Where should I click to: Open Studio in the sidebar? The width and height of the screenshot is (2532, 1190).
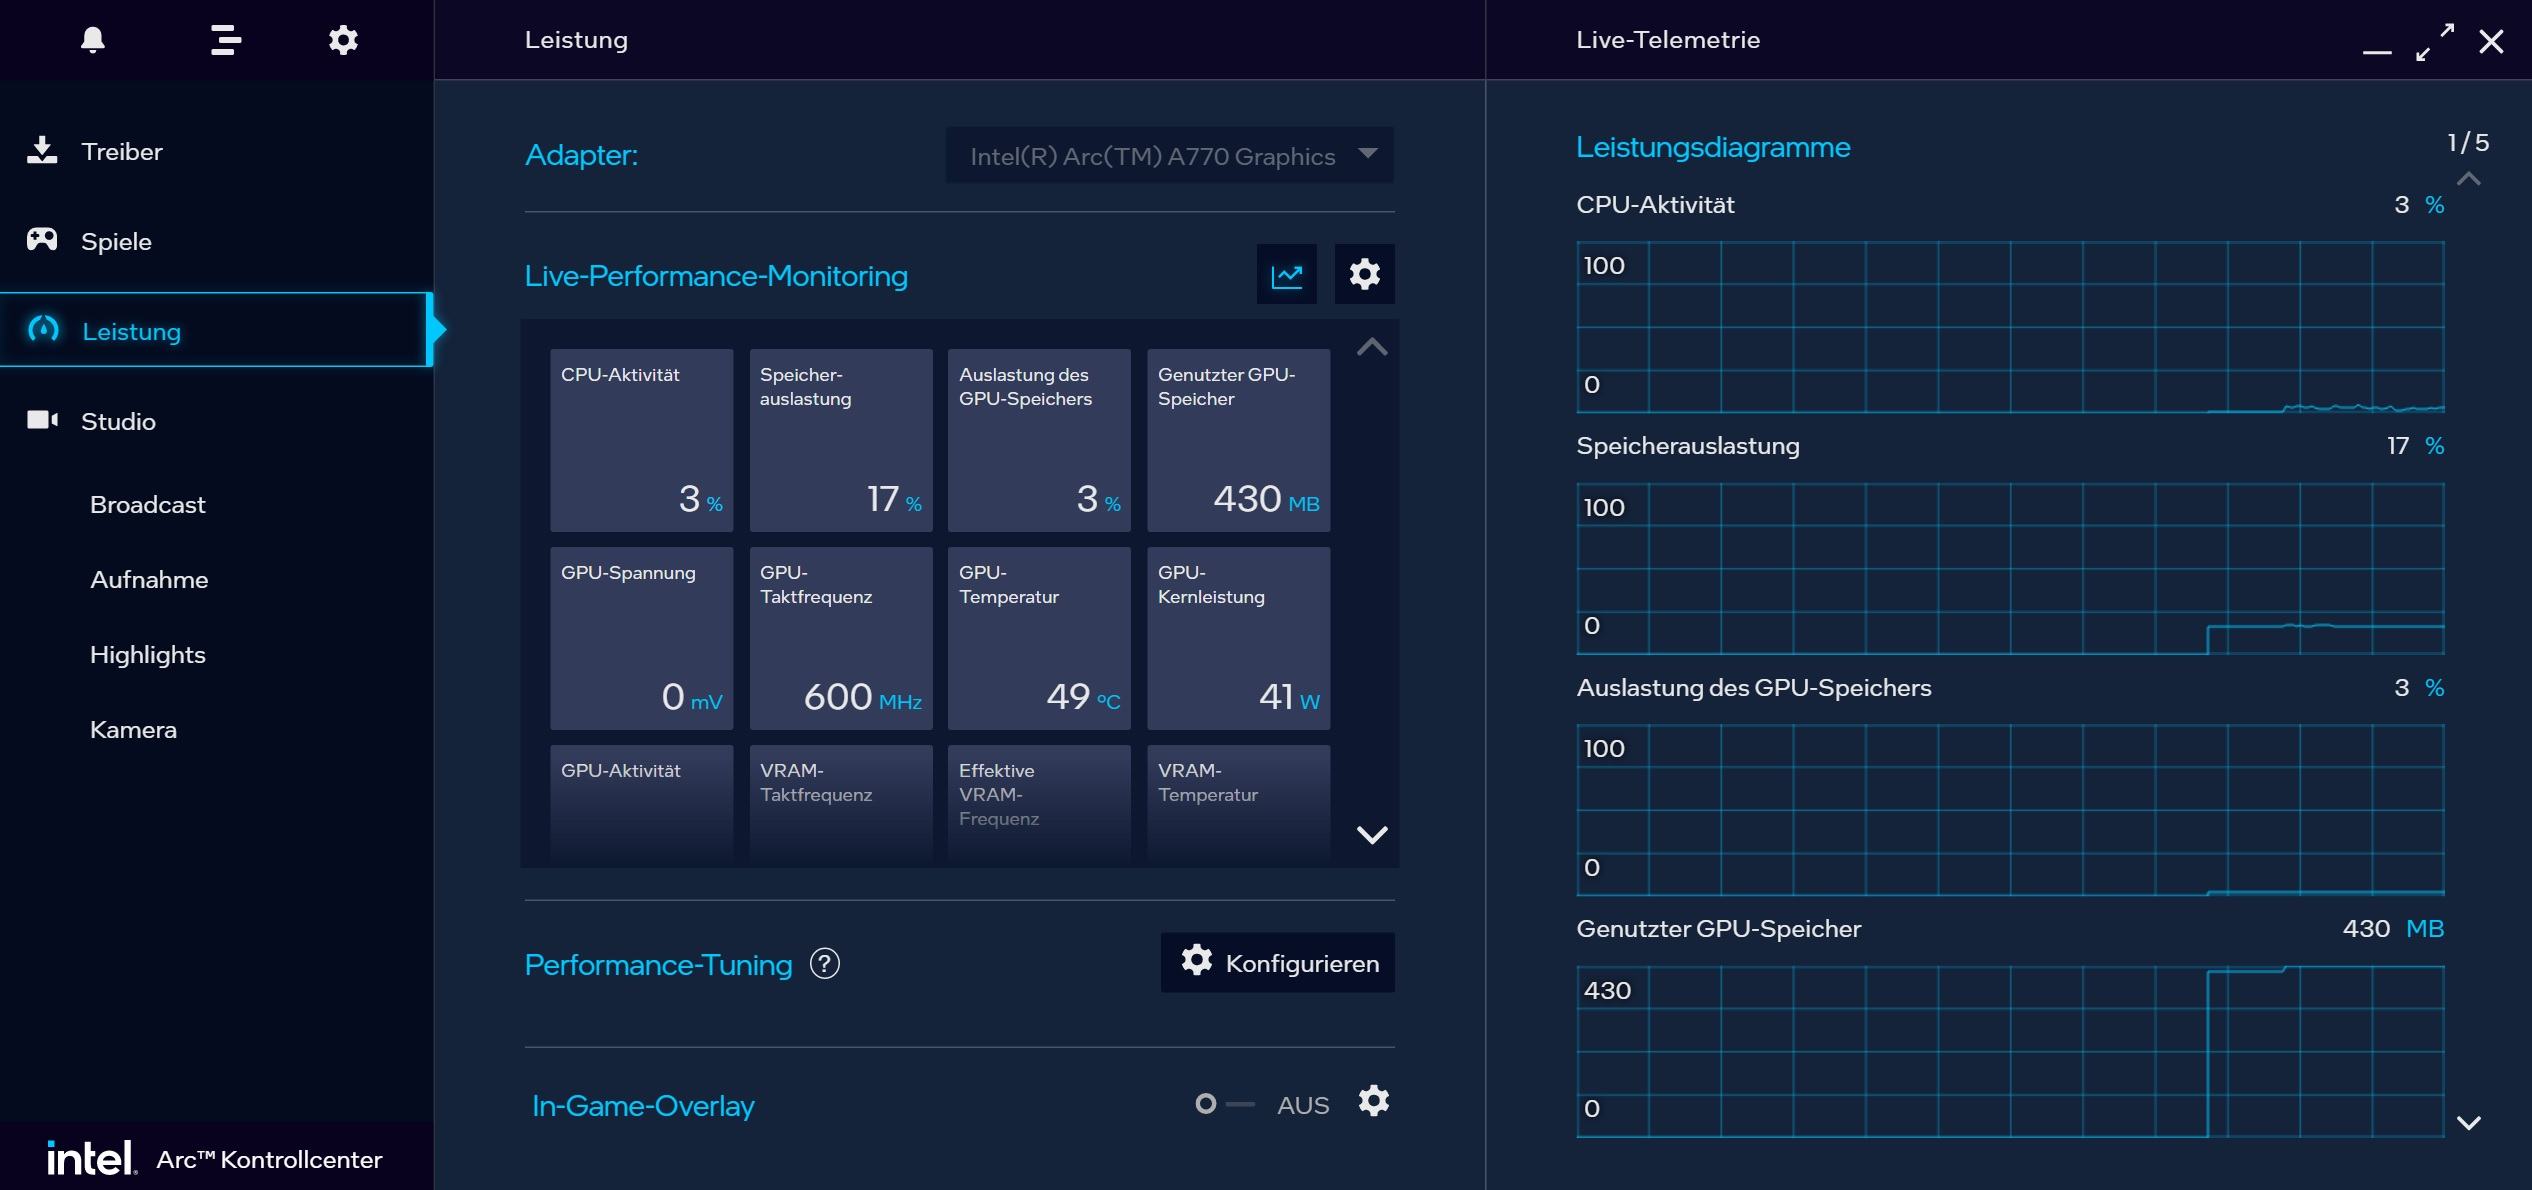[x=118, y=422]
